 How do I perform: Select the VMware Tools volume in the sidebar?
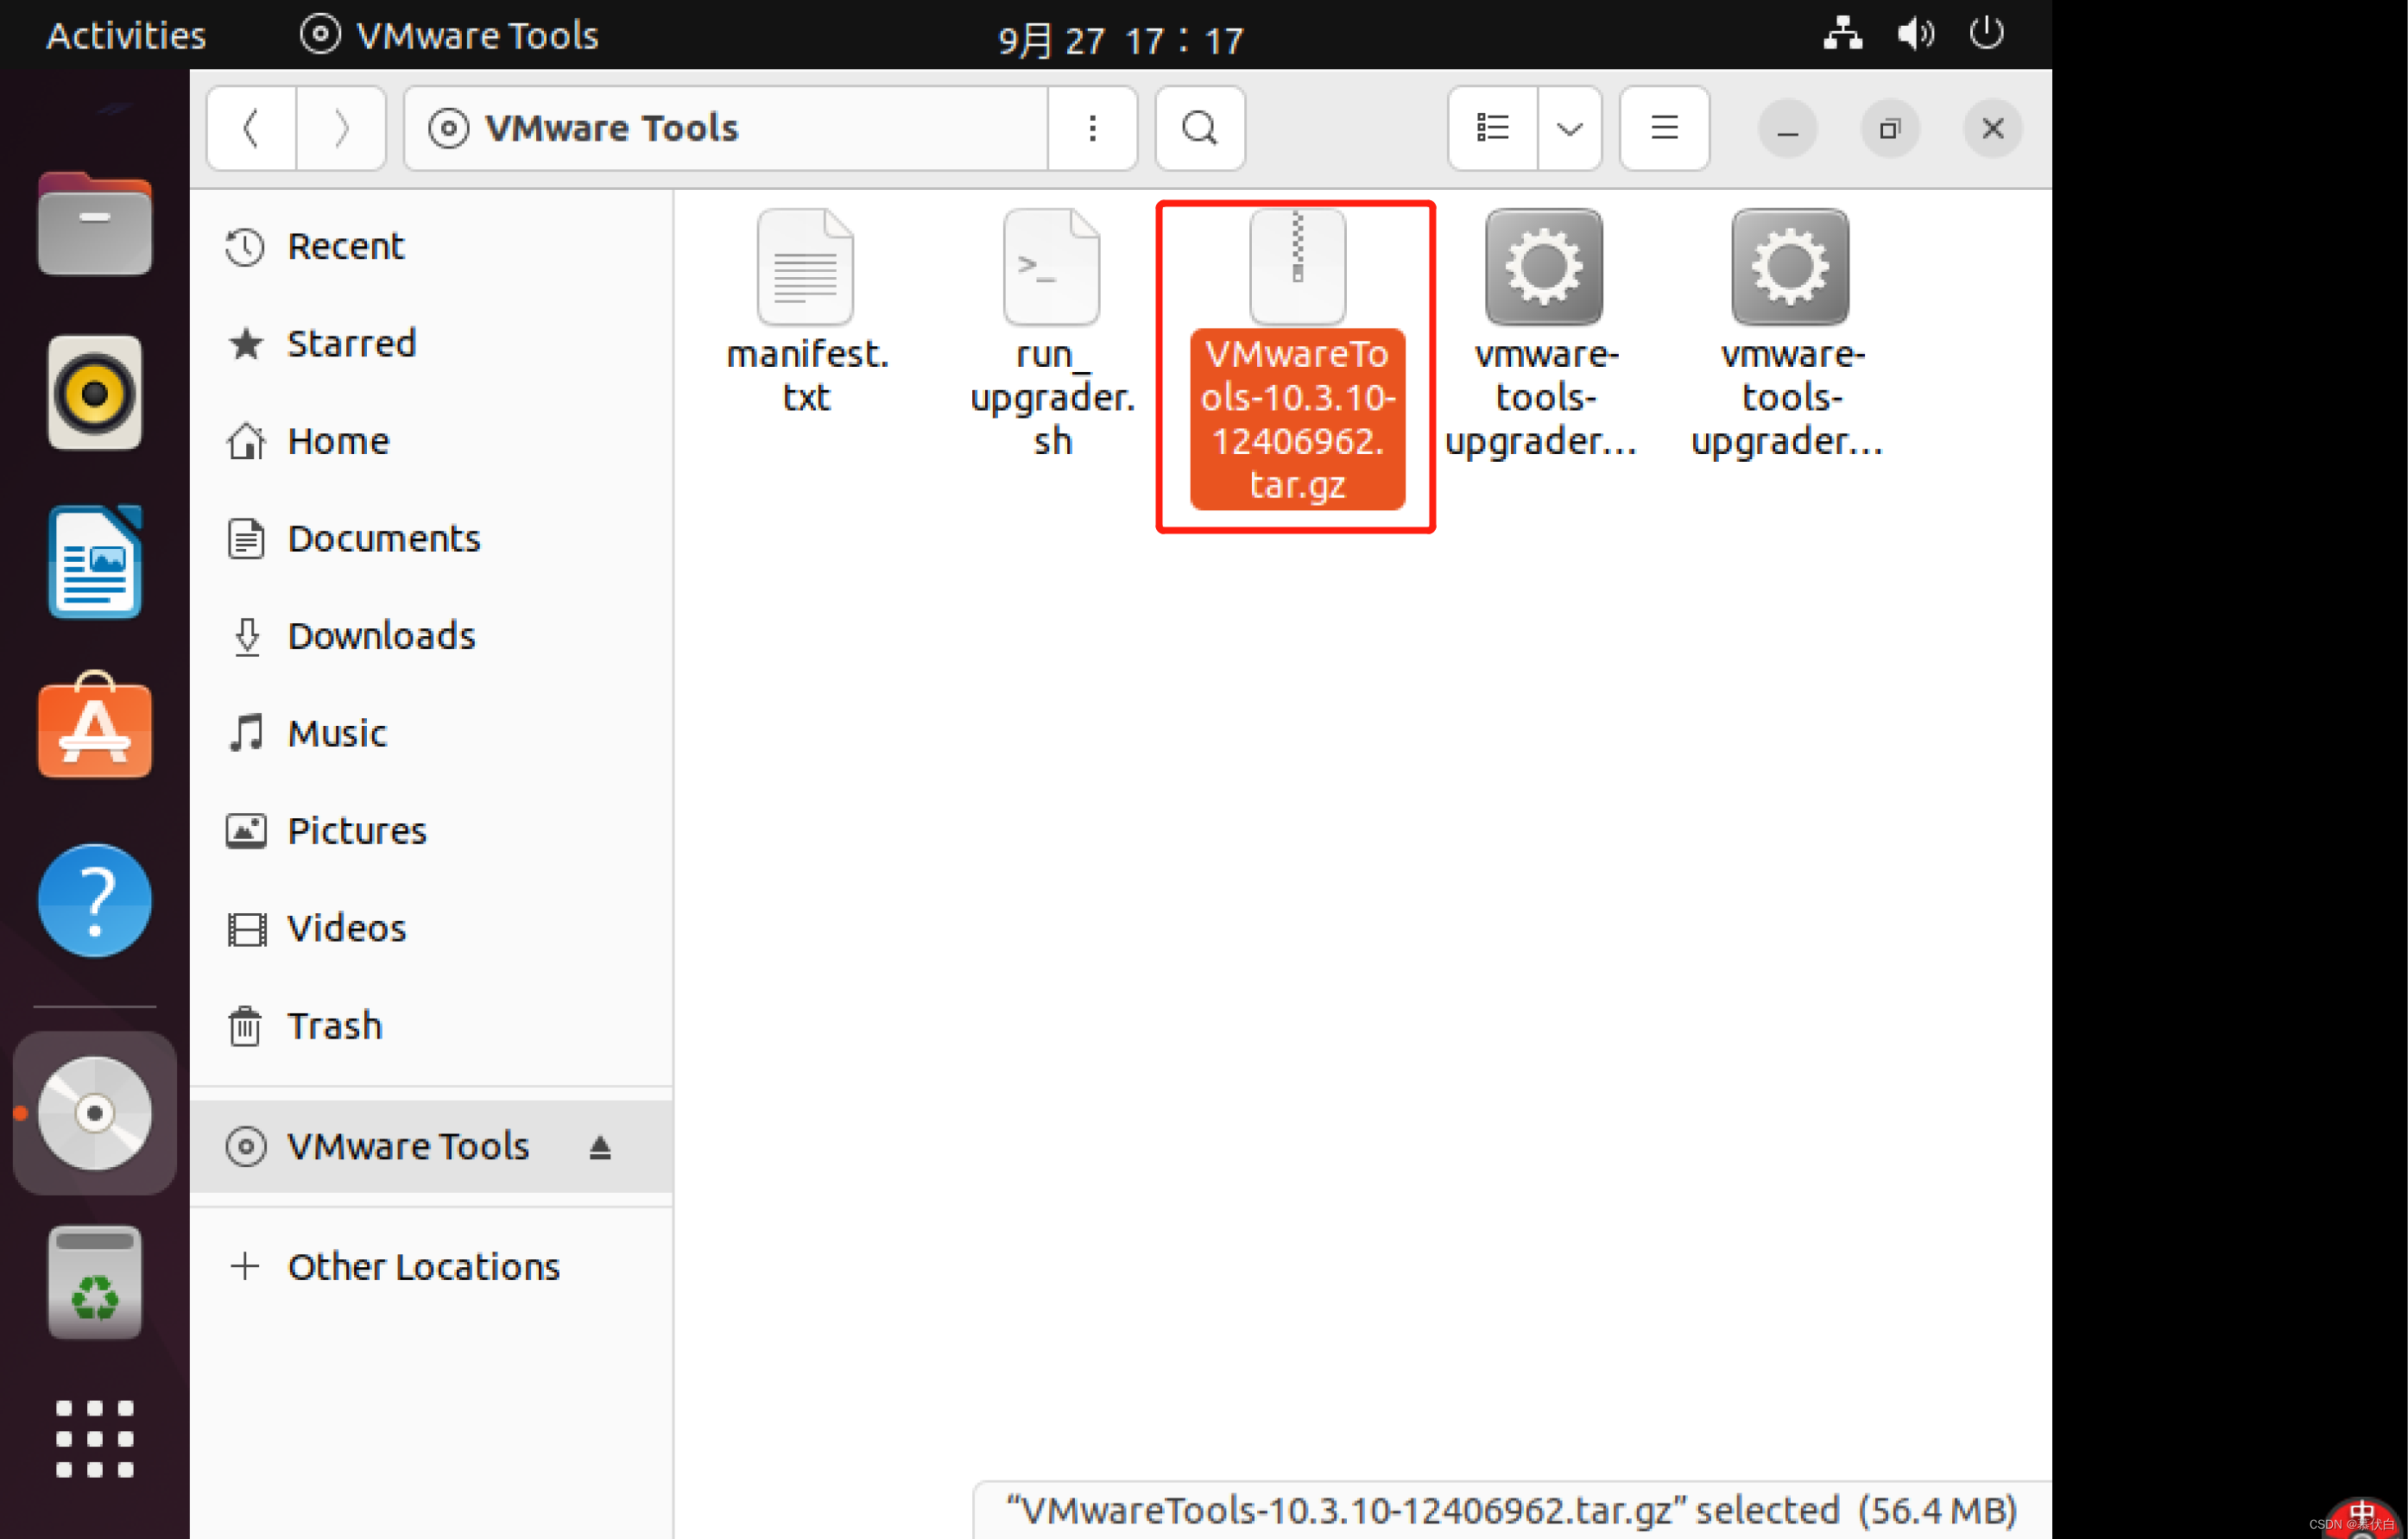431,1146
